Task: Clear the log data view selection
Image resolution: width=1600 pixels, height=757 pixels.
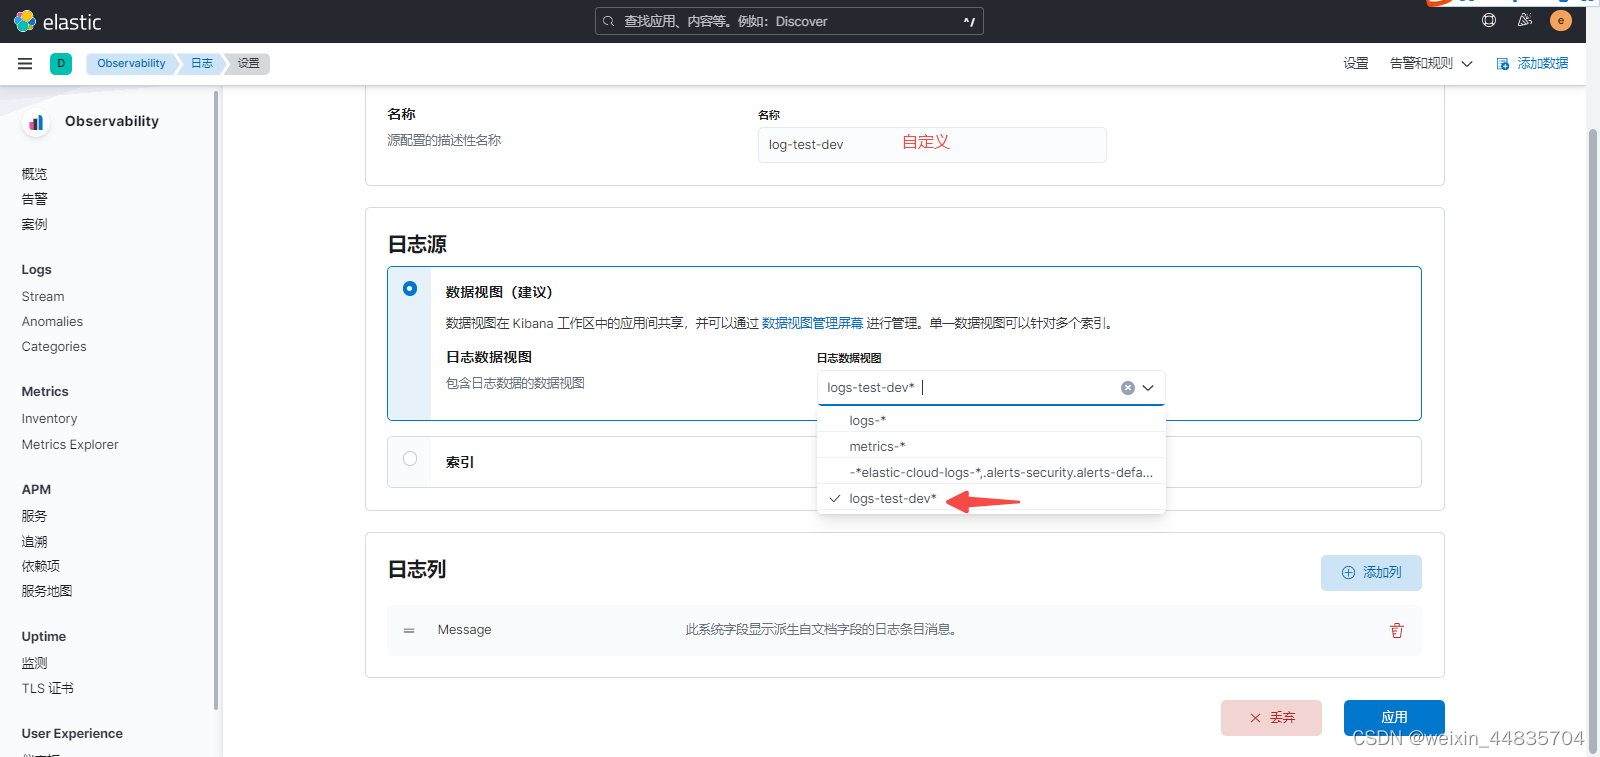Action: 1128,388
